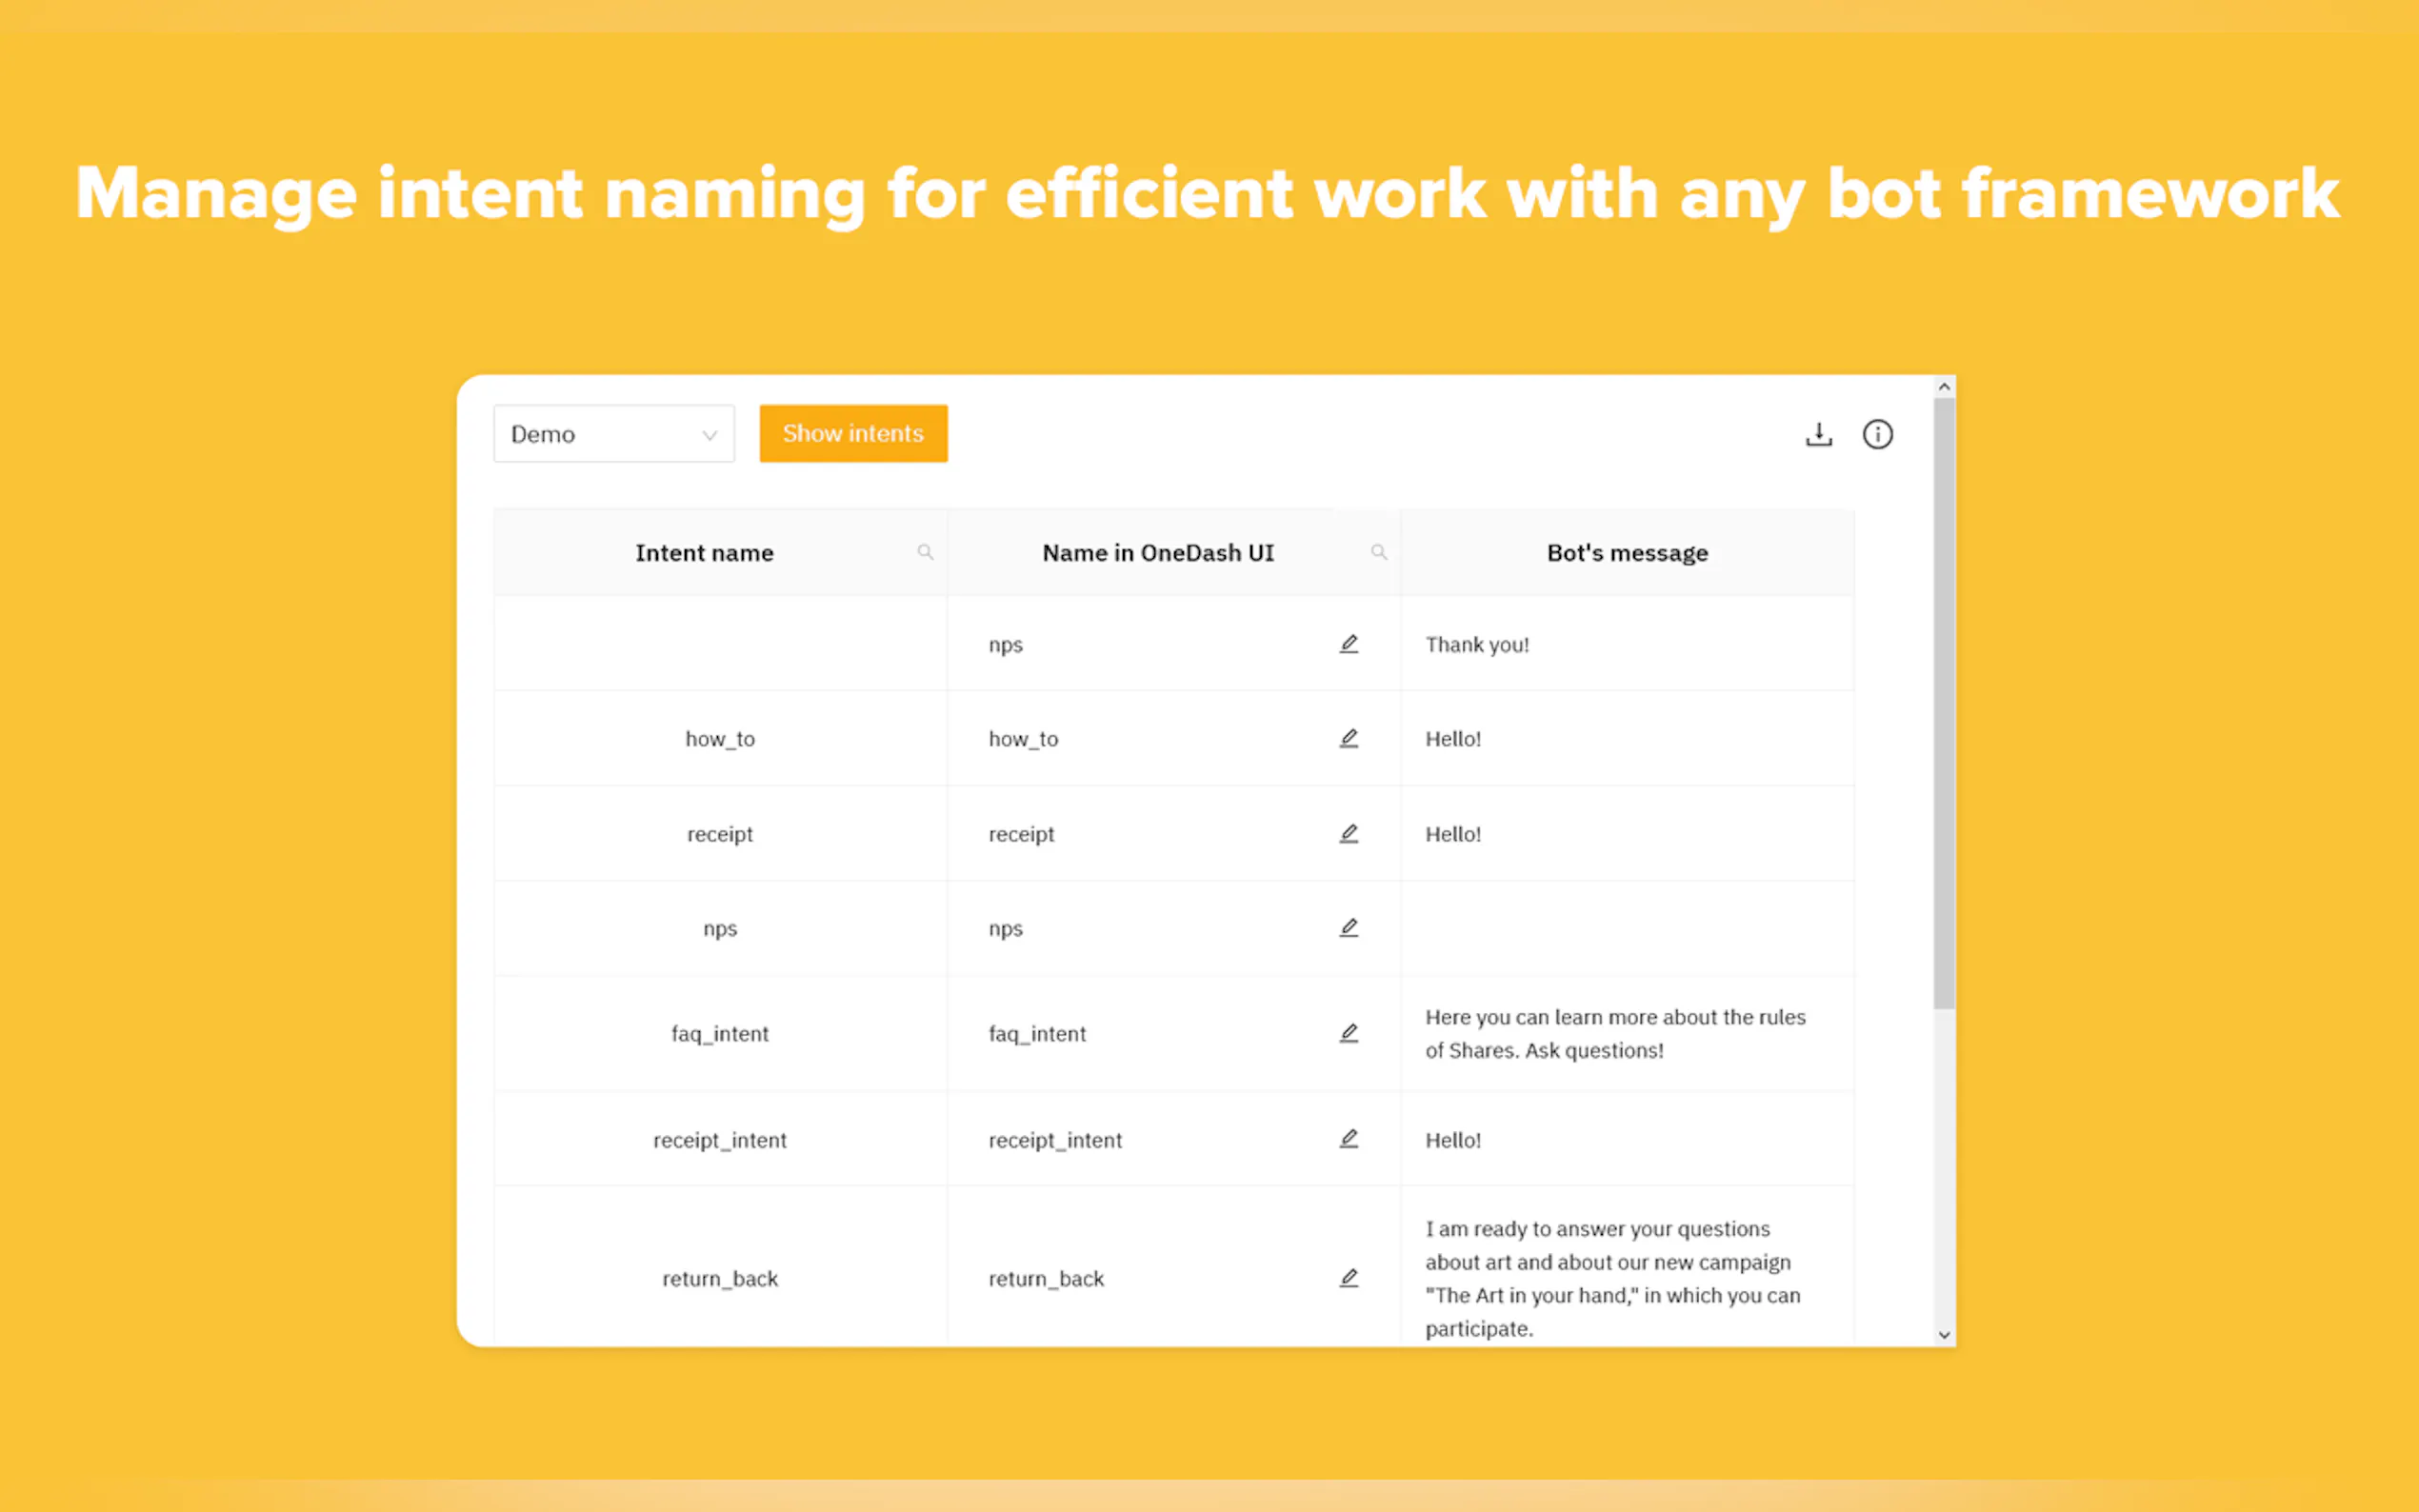Click edit pencil for receipt_intent row
The width and height of the screenshot is (2419, 1512).
[1348, 1138]
